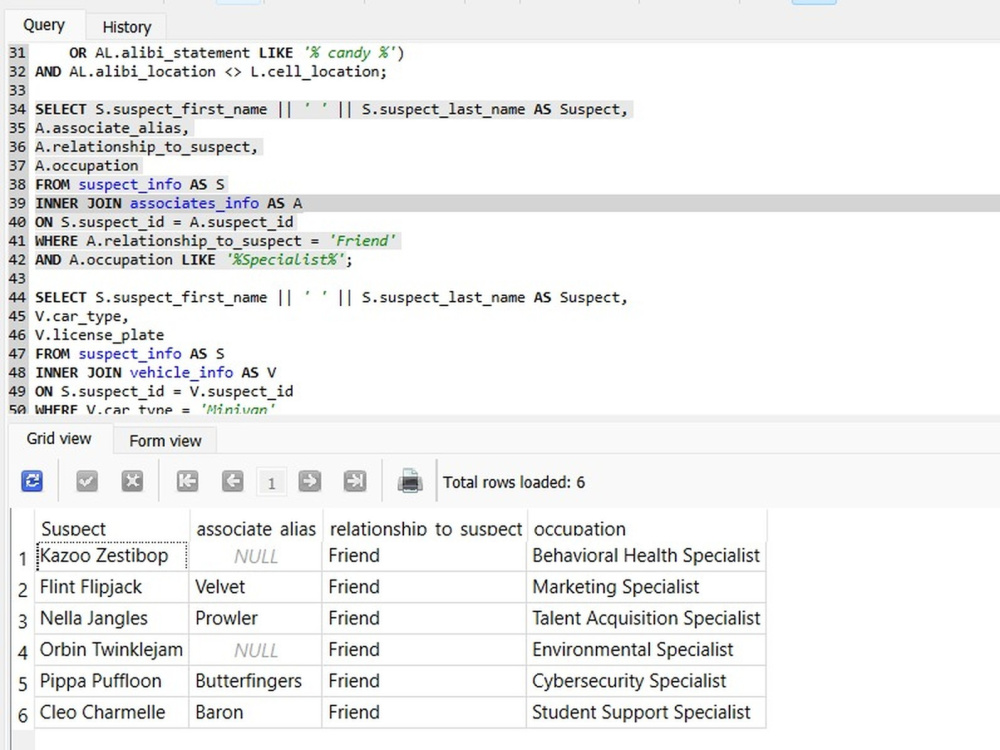
Task: Click the 'Friend' string on line 41
Action: pos(362,240)
